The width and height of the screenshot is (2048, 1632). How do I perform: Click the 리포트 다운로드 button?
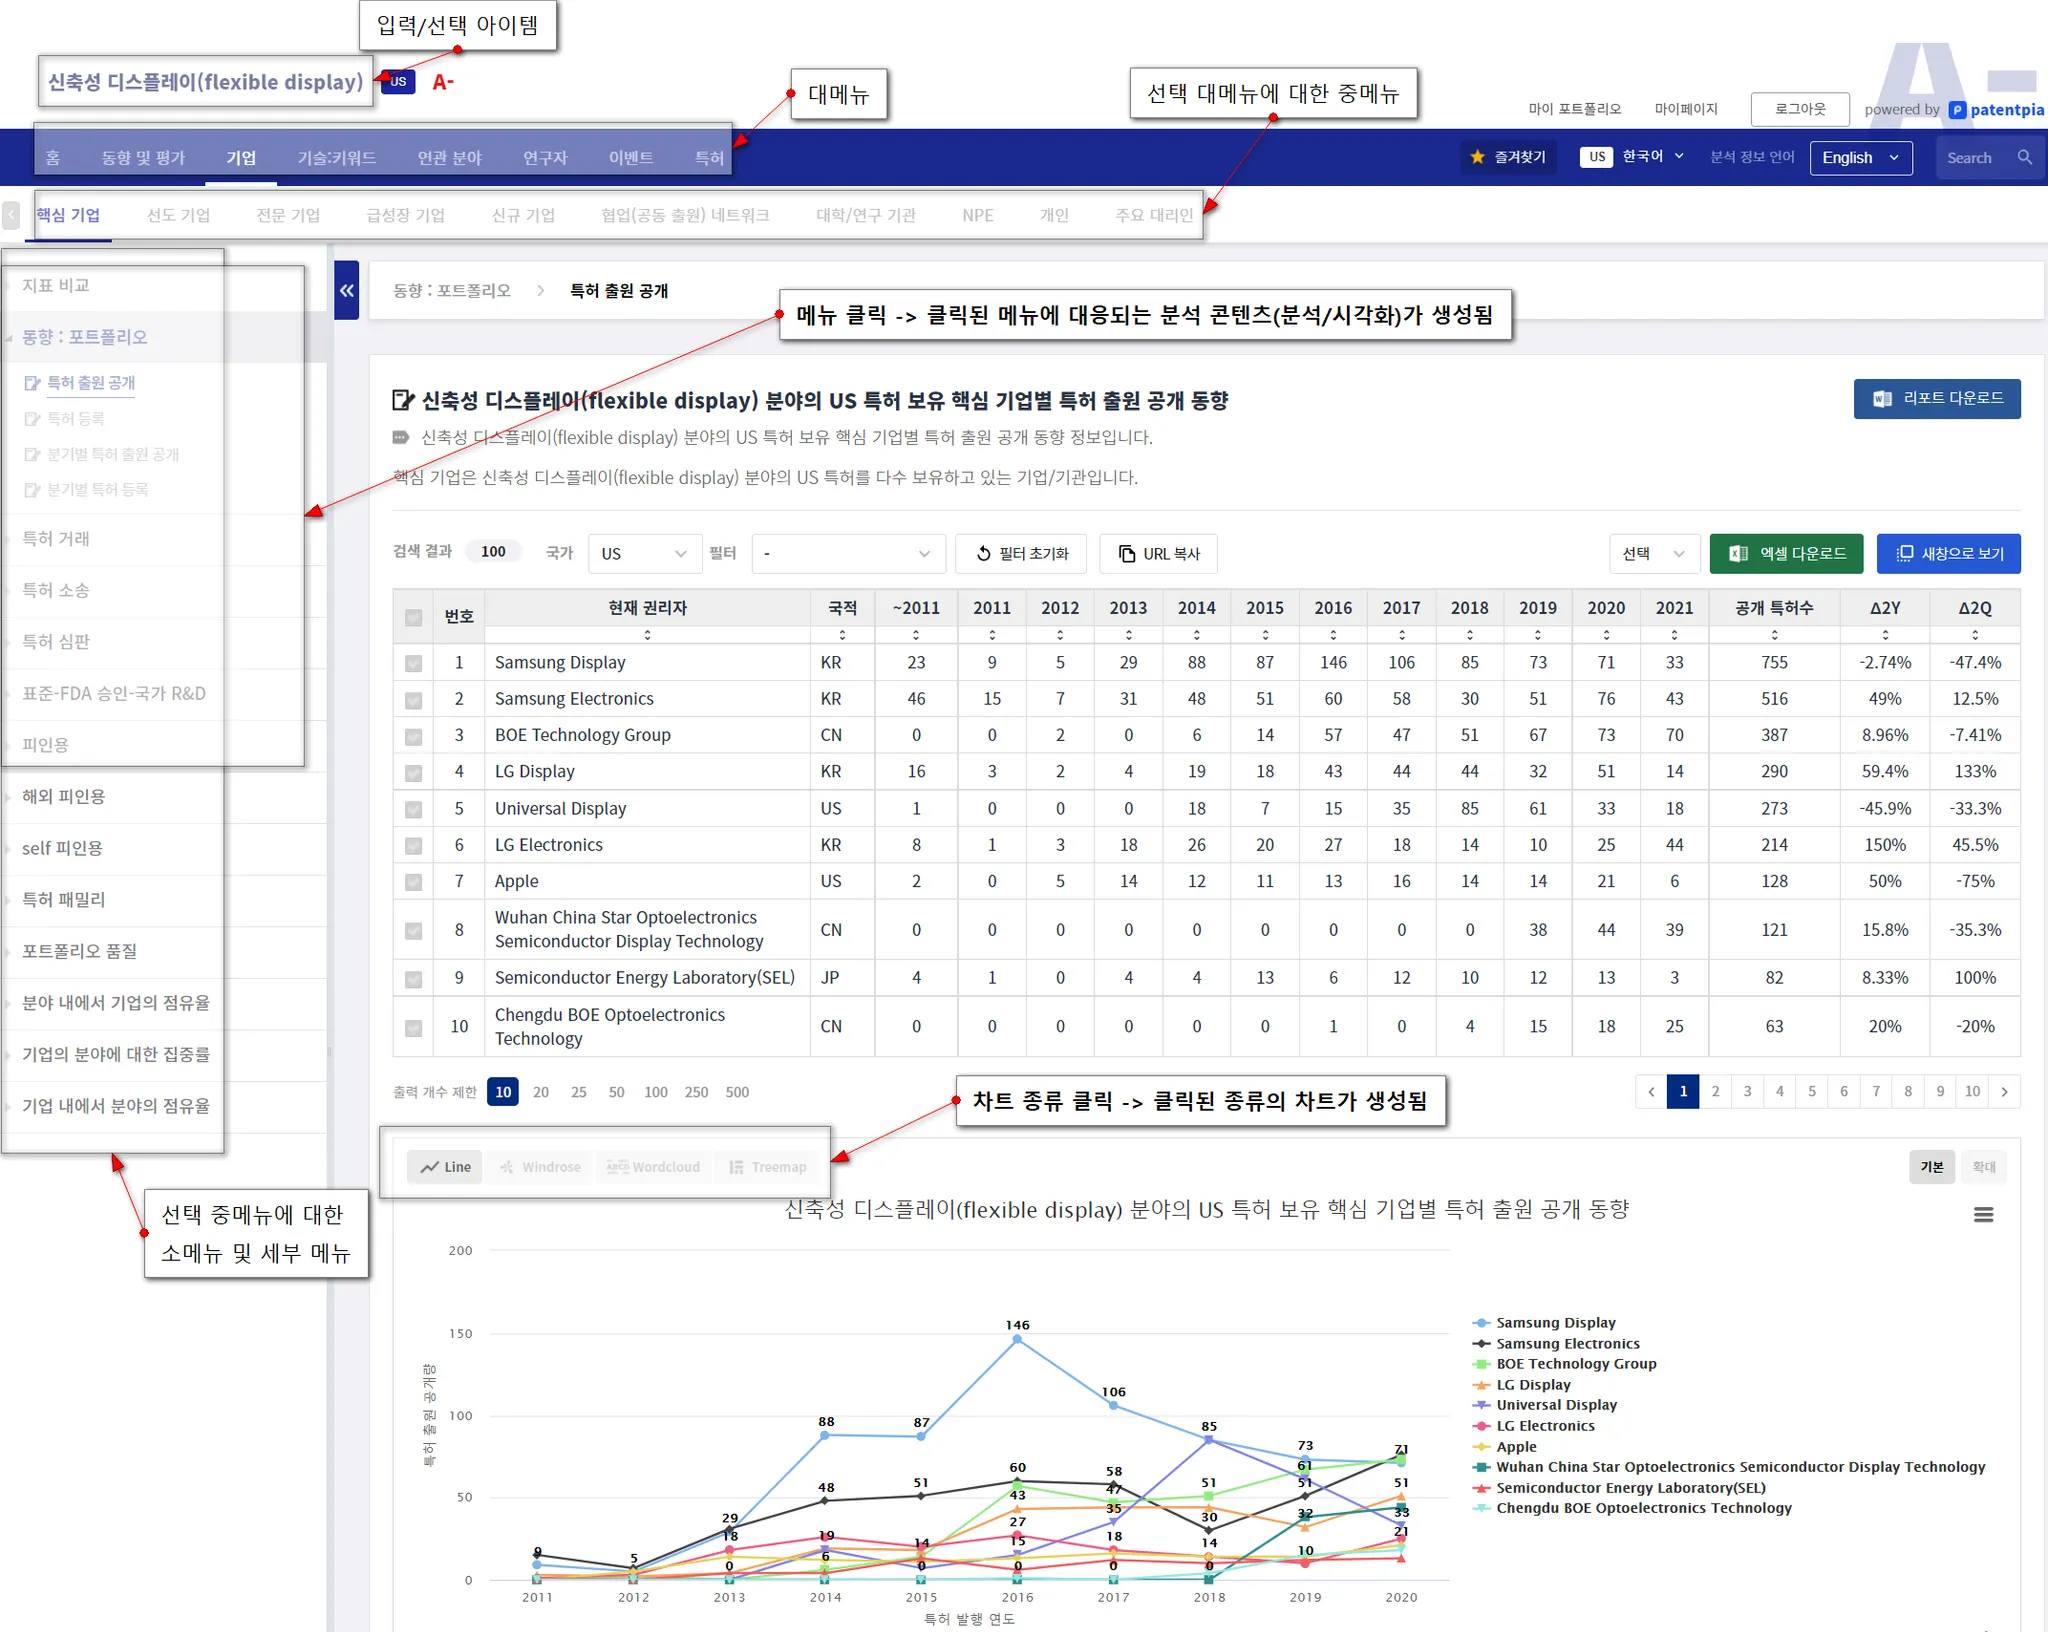click(x=1936, y=399)
